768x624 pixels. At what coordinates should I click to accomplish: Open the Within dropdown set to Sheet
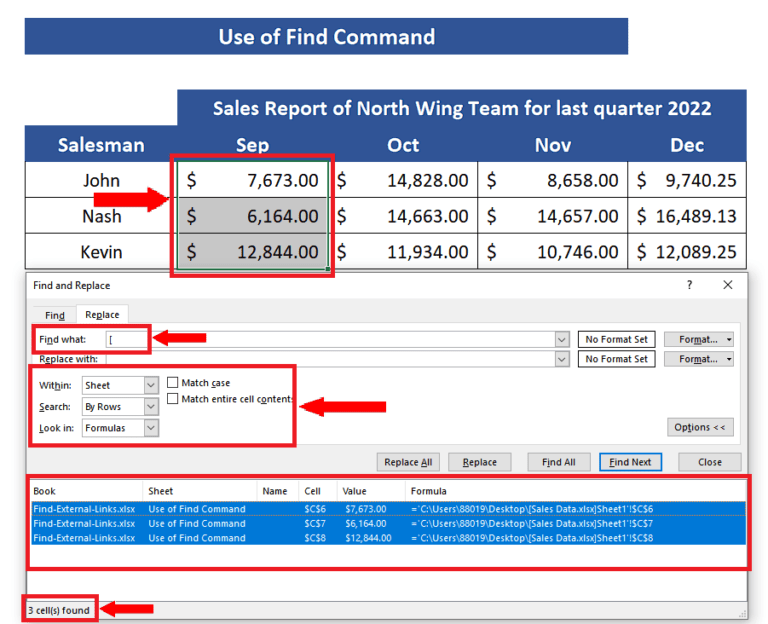[120, 385]
